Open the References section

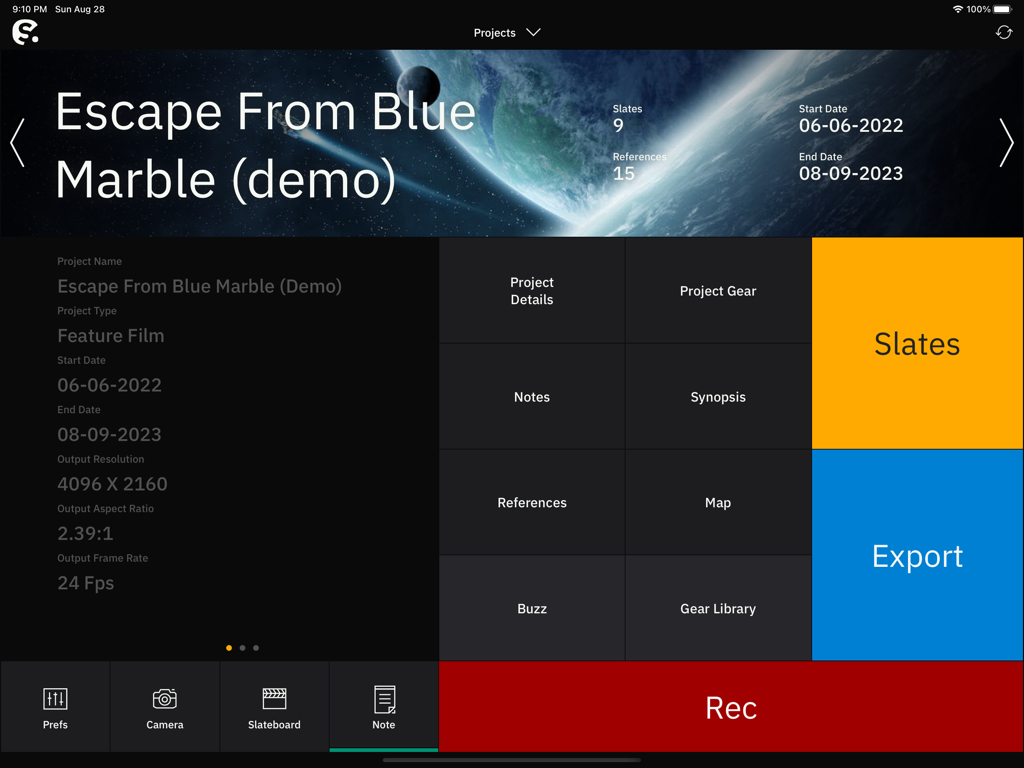[531, 502]
